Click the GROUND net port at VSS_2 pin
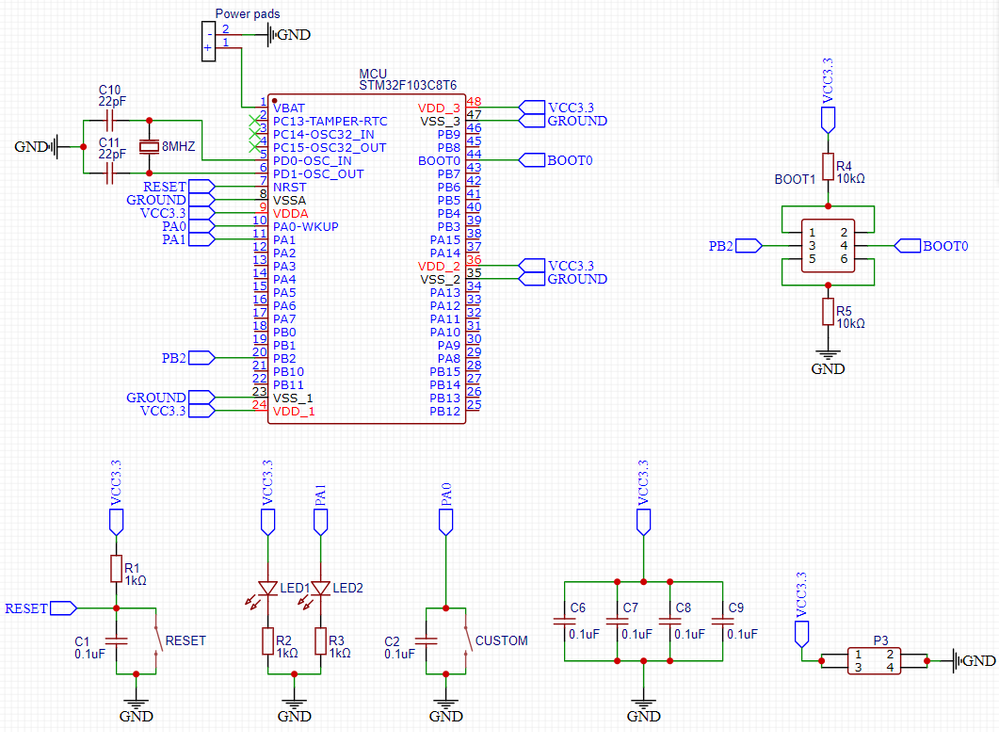 coord(563,279)
